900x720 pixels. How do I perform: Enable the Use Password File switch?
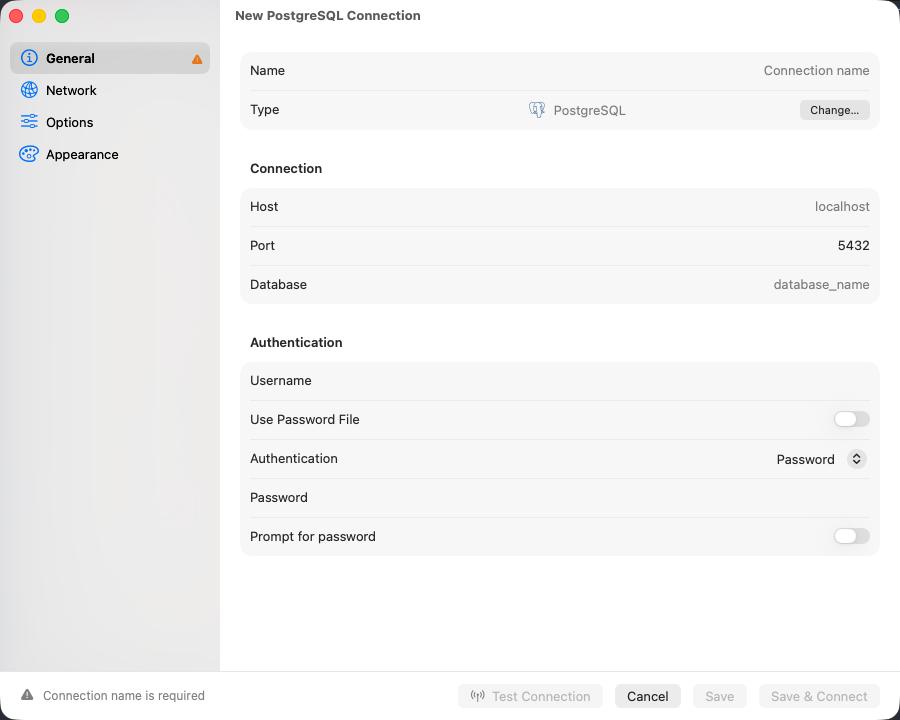click(852, 419)
